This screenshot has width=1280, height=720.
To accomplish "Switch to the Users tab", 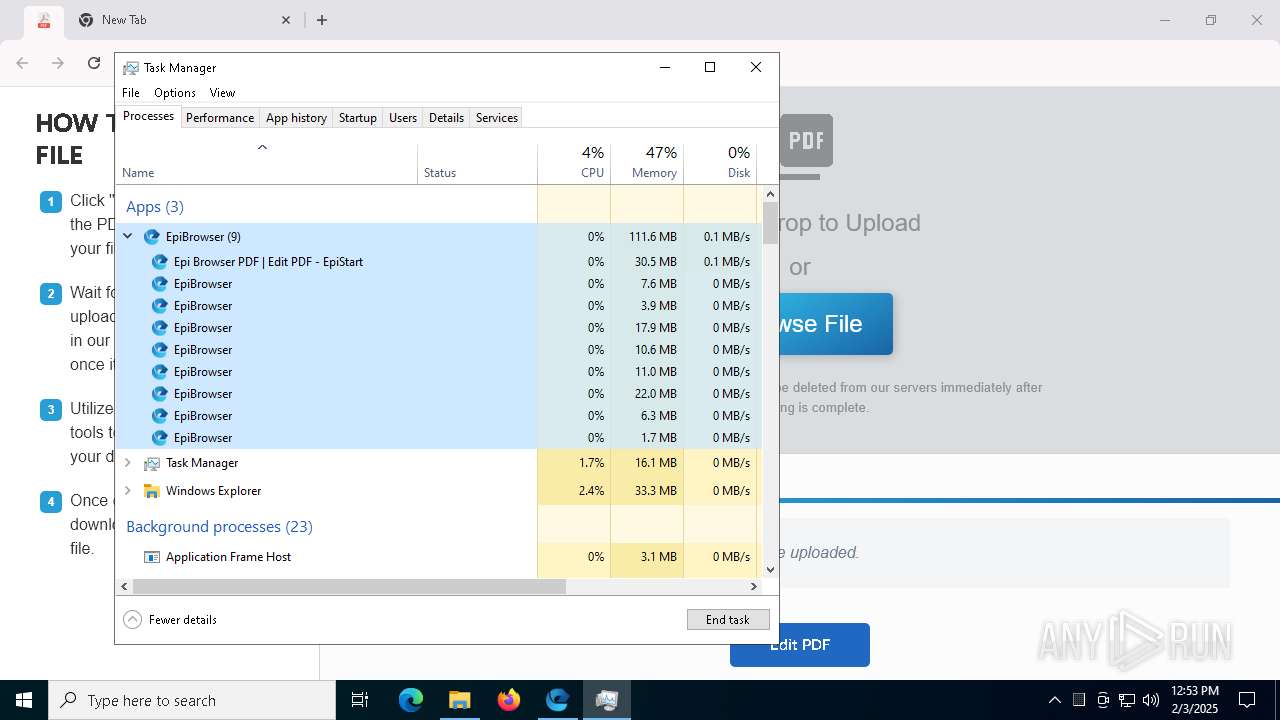I will 403,118.
